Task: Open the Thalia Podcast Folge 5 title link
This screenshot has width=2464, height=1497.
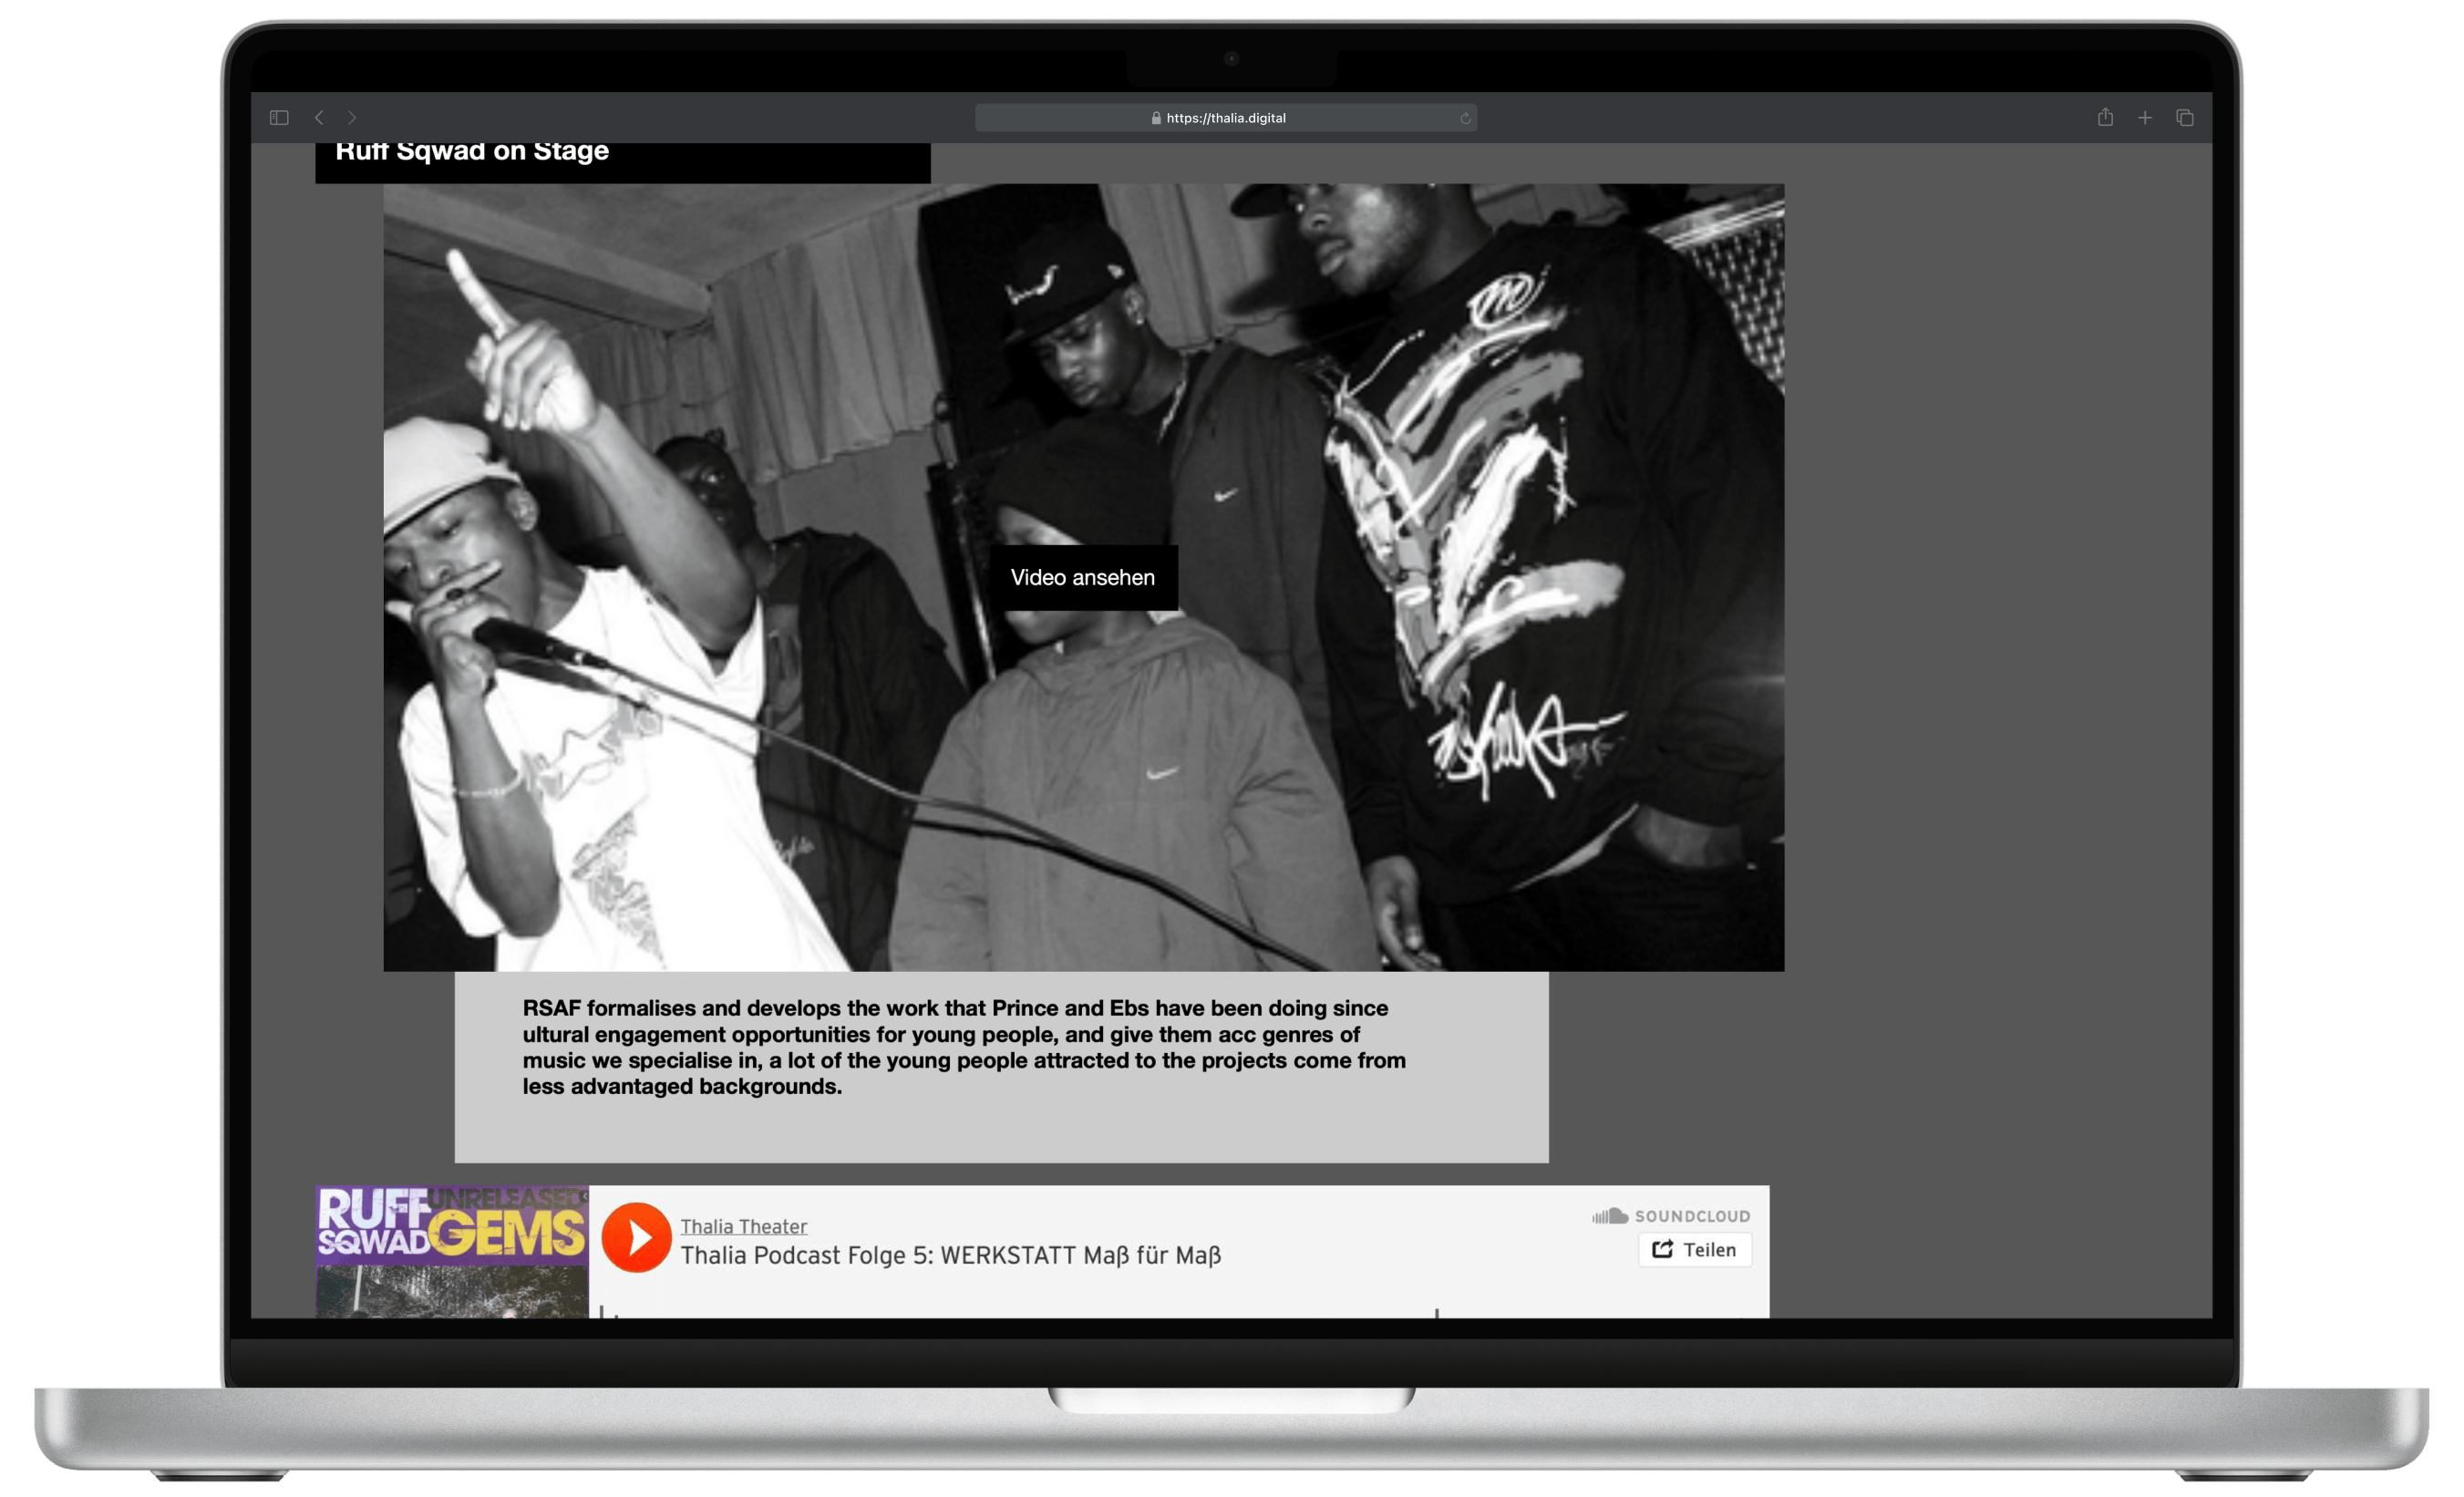Action: pyautogui.click(x=950, y=1256)
